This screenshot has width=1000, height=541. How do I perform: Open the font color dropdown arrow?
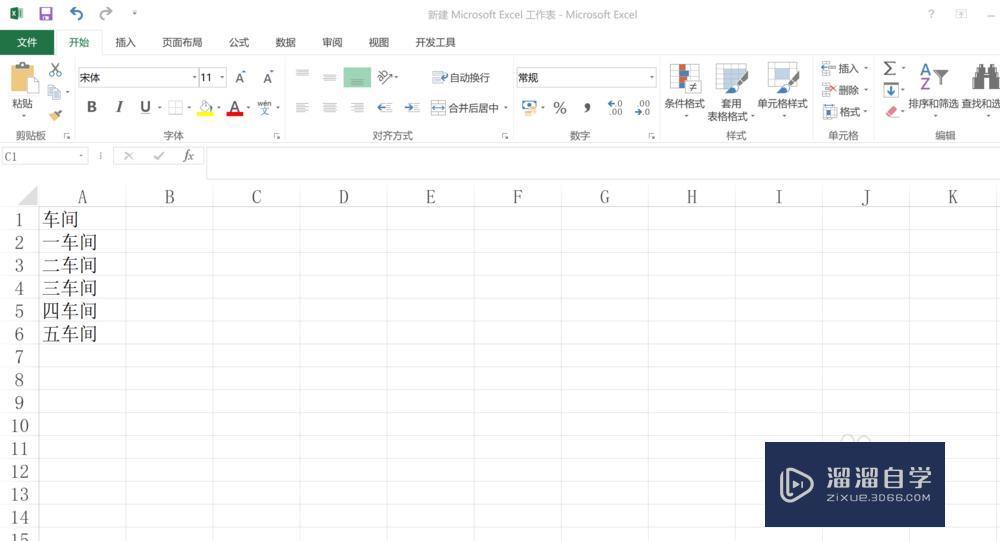coord(248,108)
